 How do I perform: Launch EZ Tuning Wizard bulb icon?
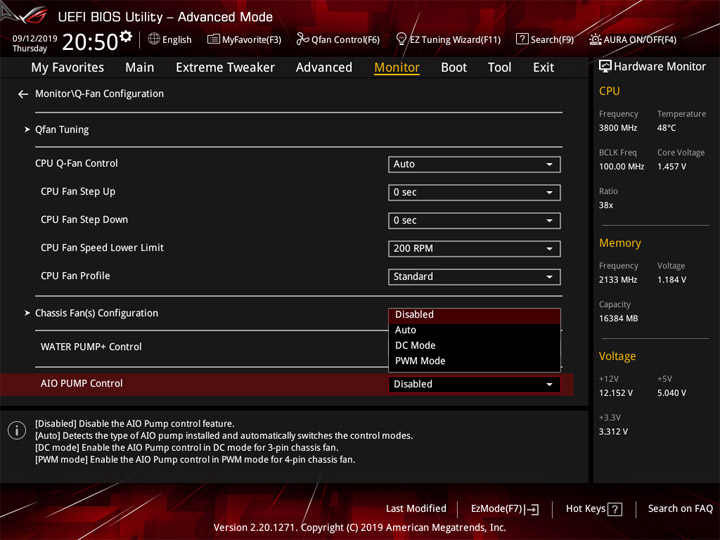pyautogui.click(x=401, y=39)
